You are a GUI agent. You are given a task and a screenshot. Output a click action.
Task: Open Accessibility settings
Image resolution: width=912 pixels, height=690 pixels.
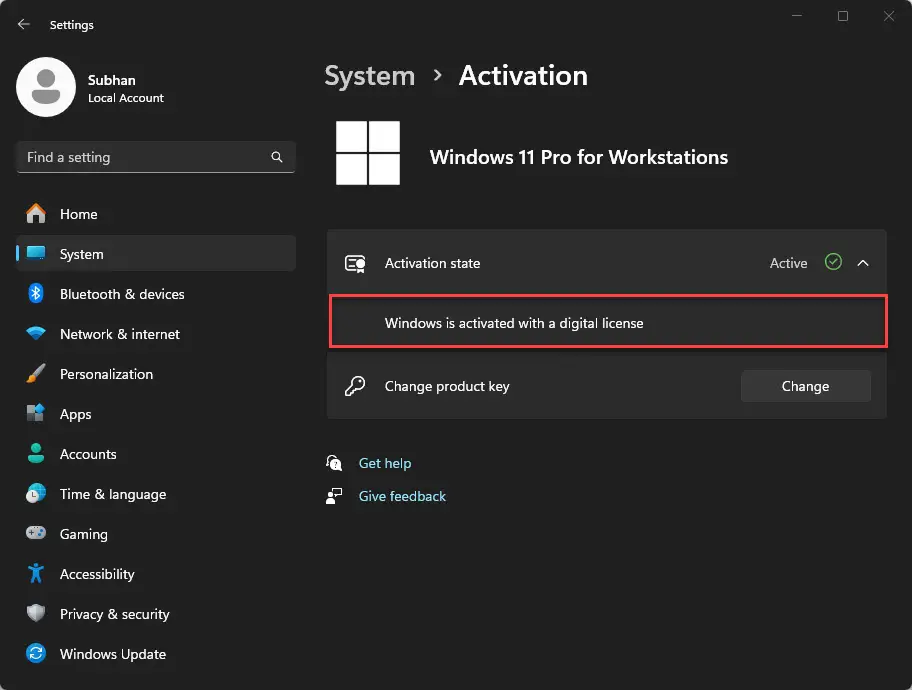click(x=97, y=574)
